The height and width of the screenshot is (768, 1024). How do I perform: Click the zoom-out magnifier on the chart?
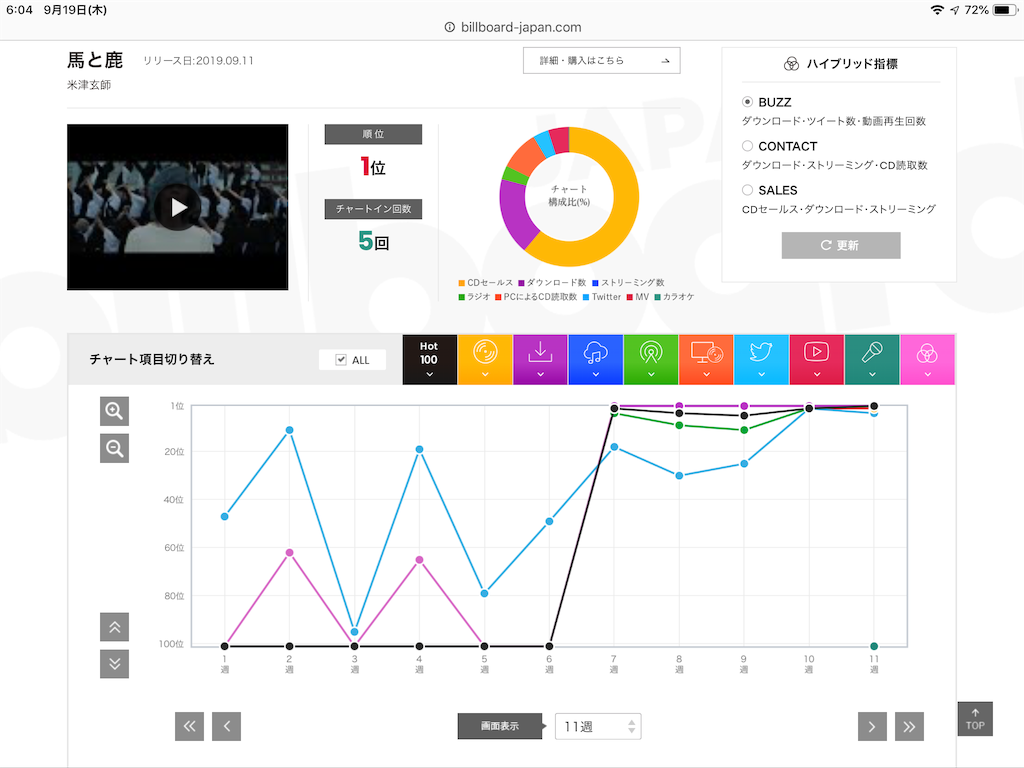113,447
